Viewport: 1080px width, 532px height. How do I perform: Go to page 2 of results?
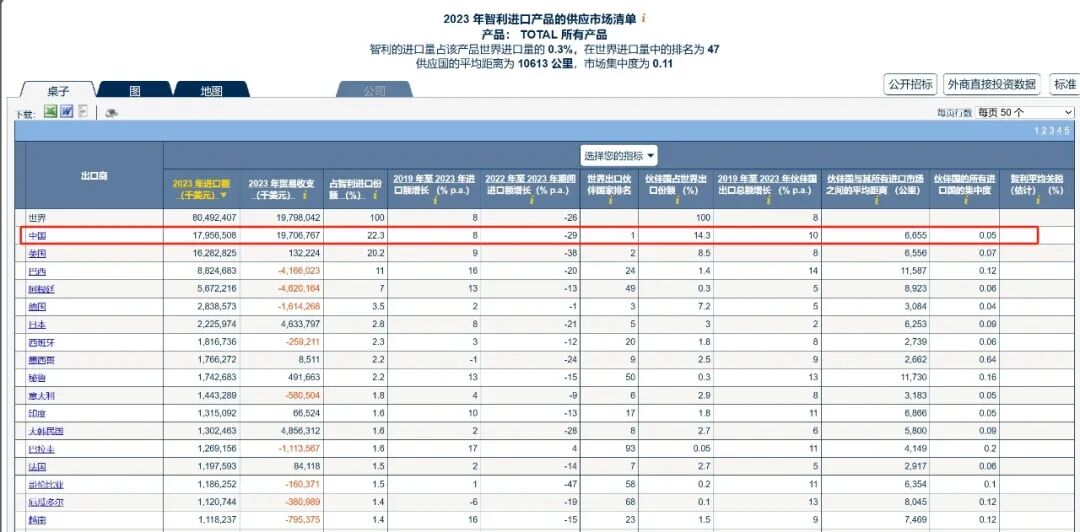pyautogui.click(x=1043, y=130)
